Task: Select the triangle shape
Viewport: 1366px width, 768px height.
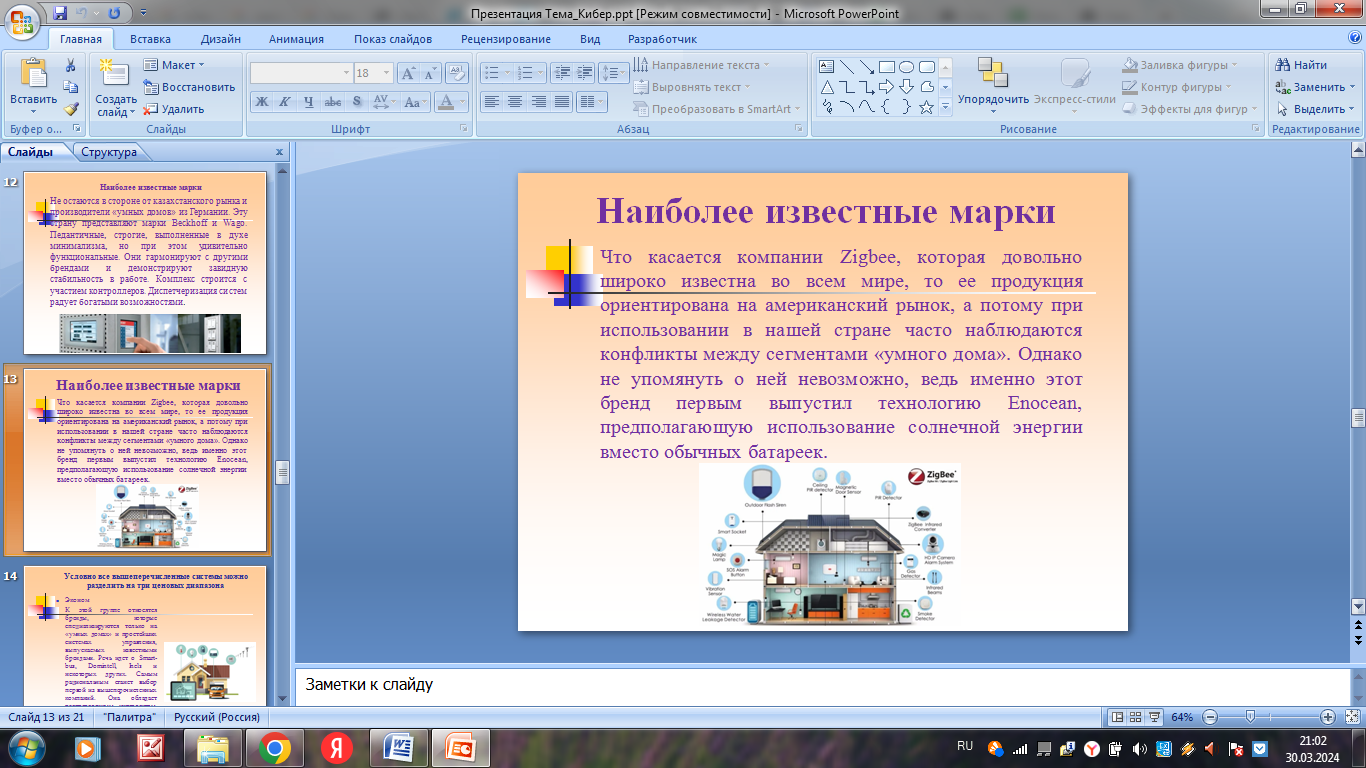Action: 827,87
